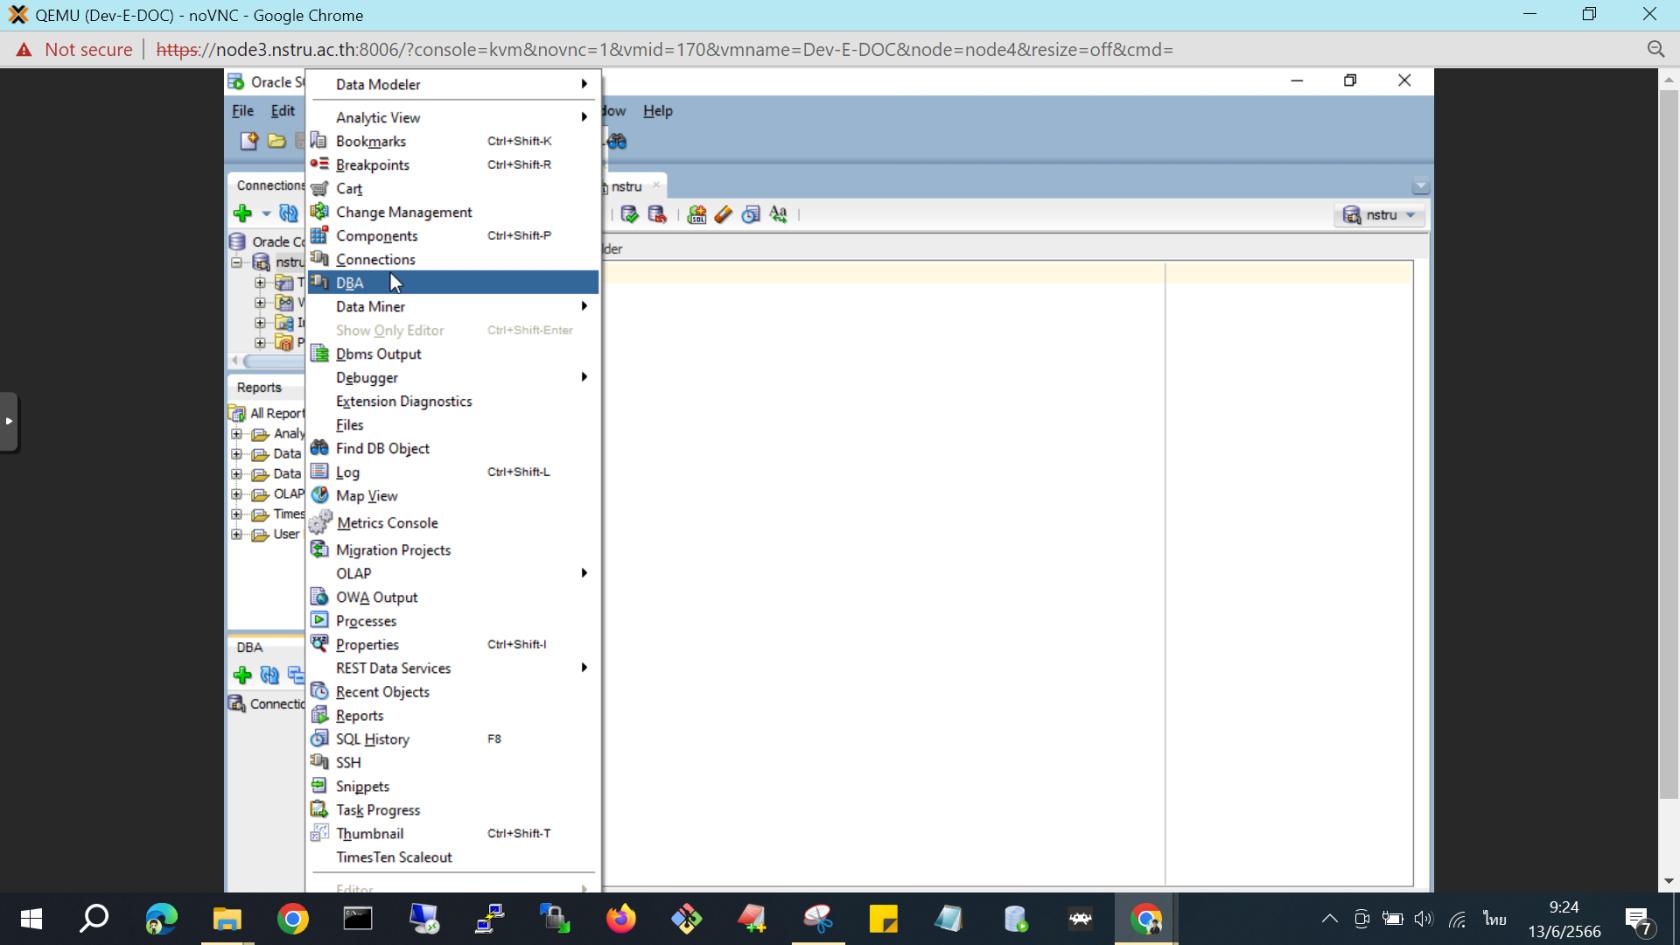The image size is (1680, 945).
Task: Open Dbms Output from menu
Action: pyautogui.click(x=453, y=354)
